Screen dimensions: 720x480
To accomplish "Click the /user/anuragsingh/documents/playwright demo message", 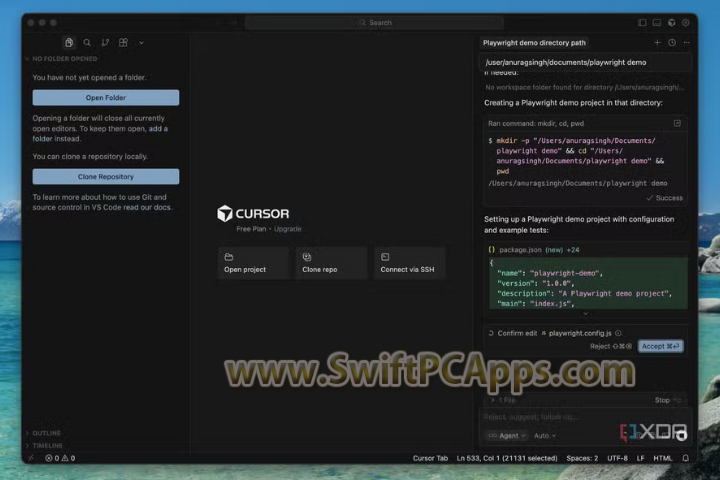I will click(585, 62).
